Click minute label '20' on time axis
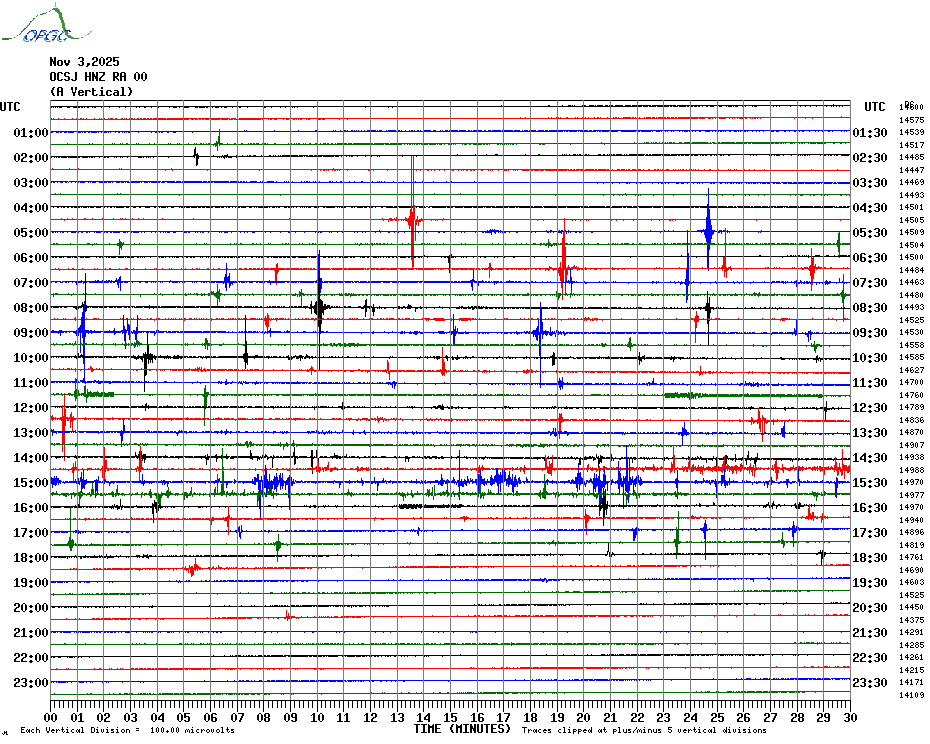This screenshot has width=930, height=744. (x=584, y=718)
